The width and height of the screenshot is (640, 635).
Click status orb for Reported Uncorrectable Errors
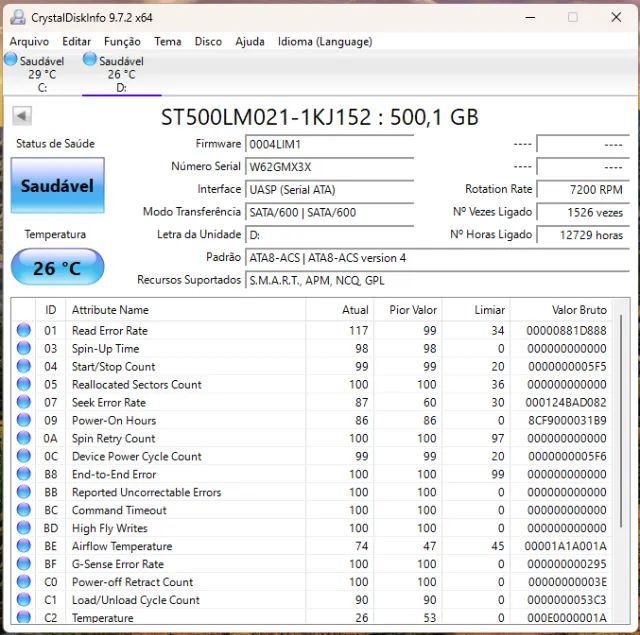[24, 492]
